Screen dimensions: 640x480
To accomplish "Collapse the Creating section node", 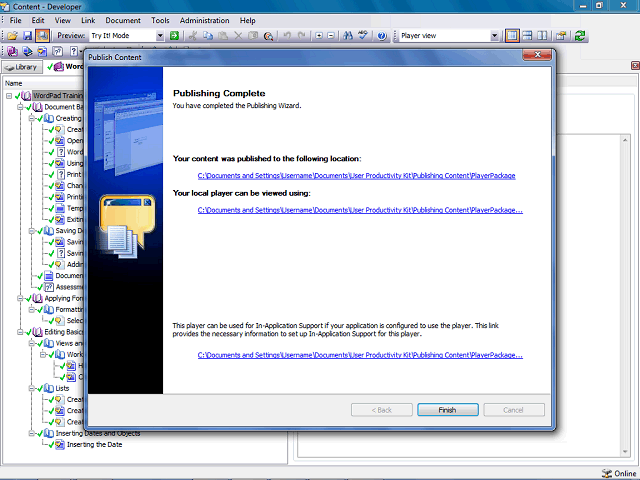I will pos(31,118).
